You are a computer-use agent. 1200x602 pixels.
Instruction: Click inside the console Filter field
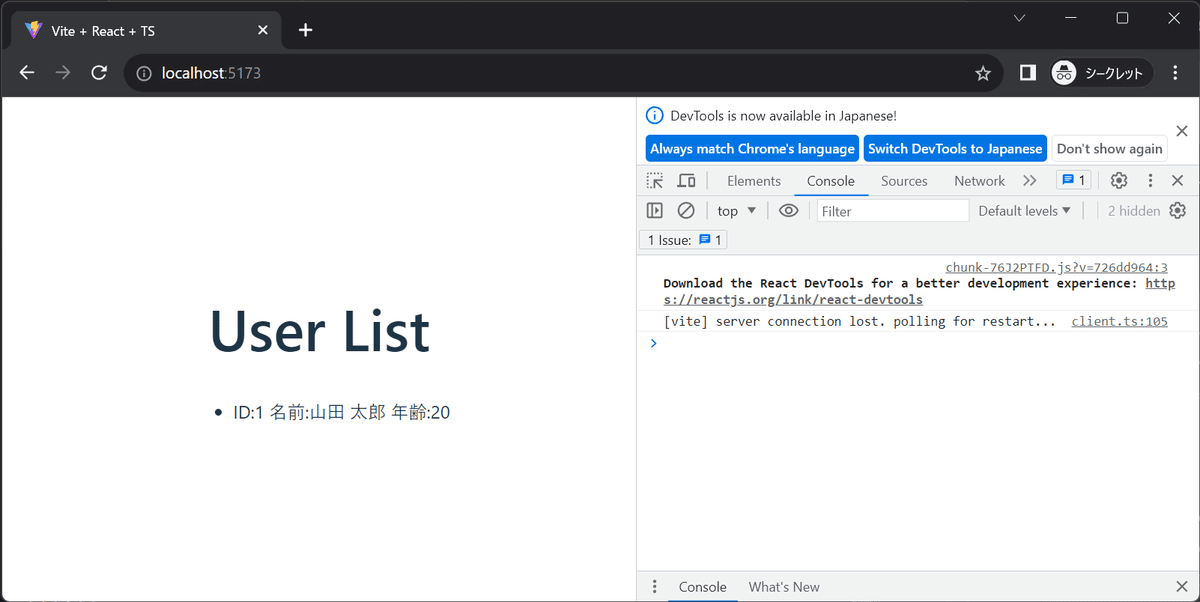890,210
